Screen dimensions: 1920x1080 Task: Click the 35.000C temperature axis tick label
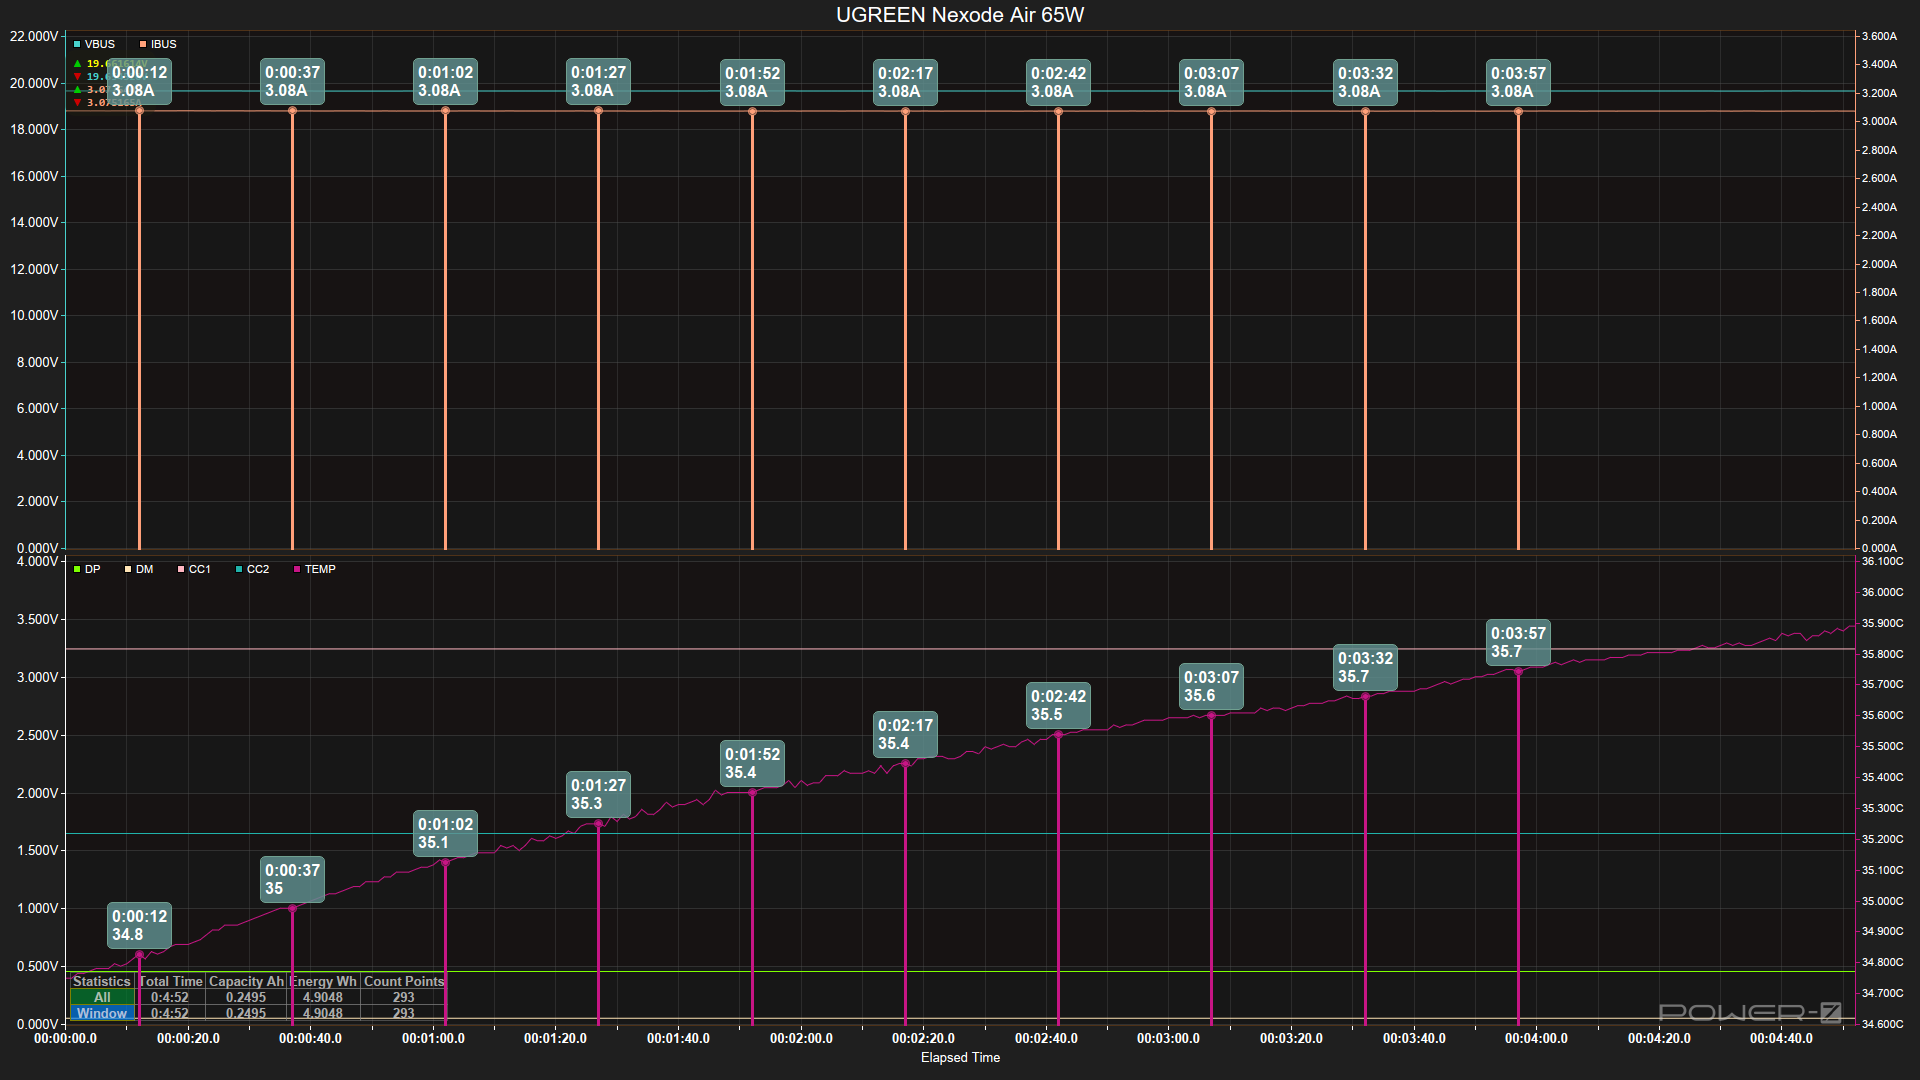click(1882, 901)
